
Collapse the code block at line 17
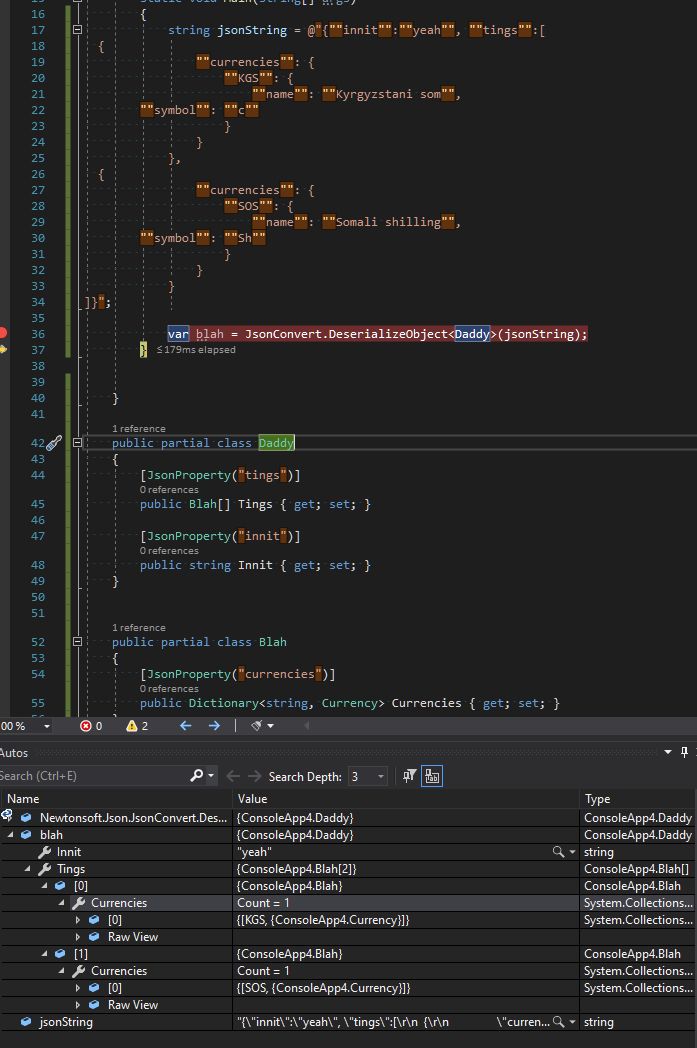(x=78, y=29)
